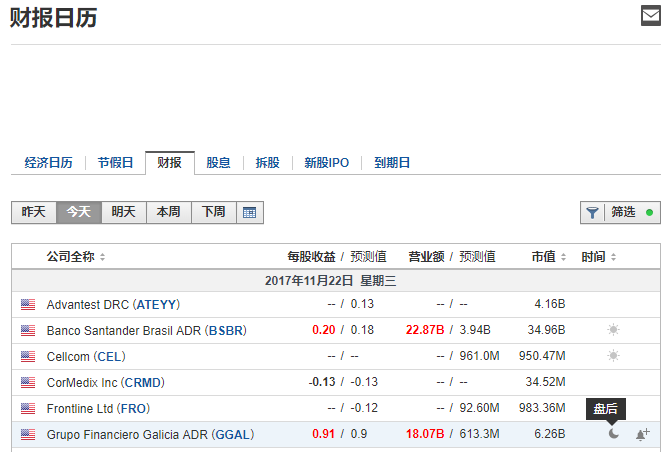Viewport: 664px width, 452px height.
Task: Click the moon after-hours icon for GGAL
Action: [x=614, y=433]
